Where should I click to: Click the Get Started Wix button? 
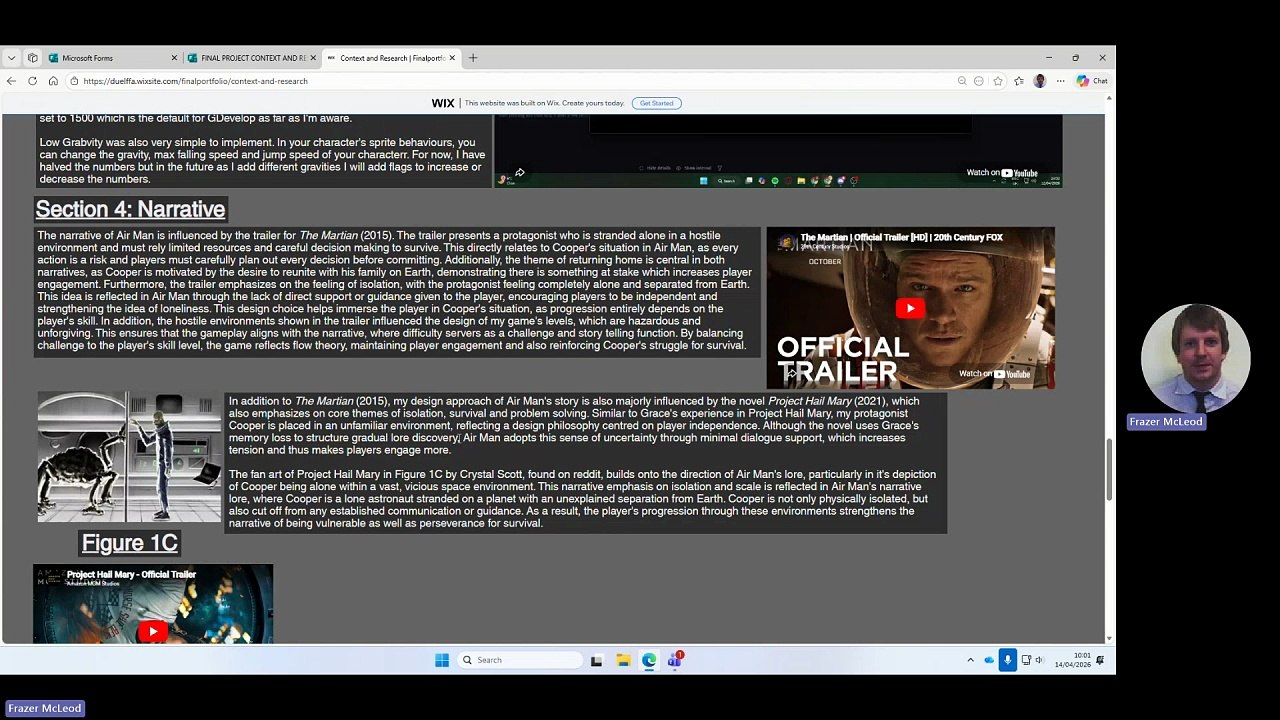[656, 103]
